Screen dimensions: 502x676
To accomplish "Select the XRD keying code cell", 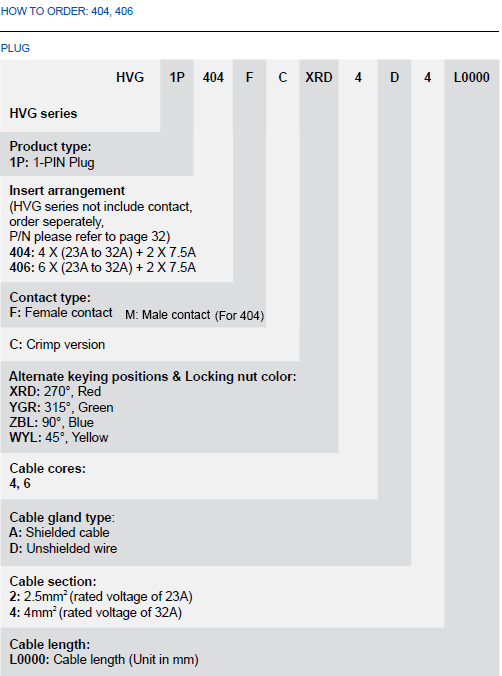I will coord(319,77).
